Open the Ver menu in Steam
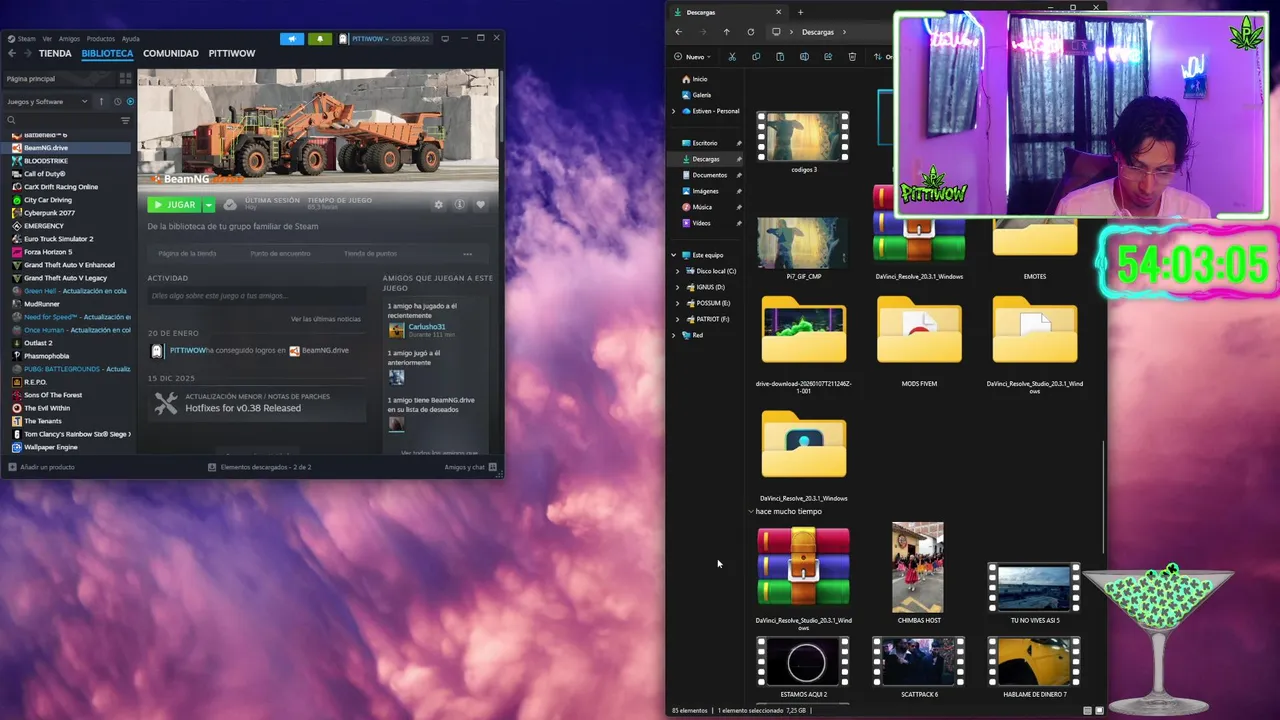Image resolution: width=1280 pixels, height=720 pixels. click(47, 39)
